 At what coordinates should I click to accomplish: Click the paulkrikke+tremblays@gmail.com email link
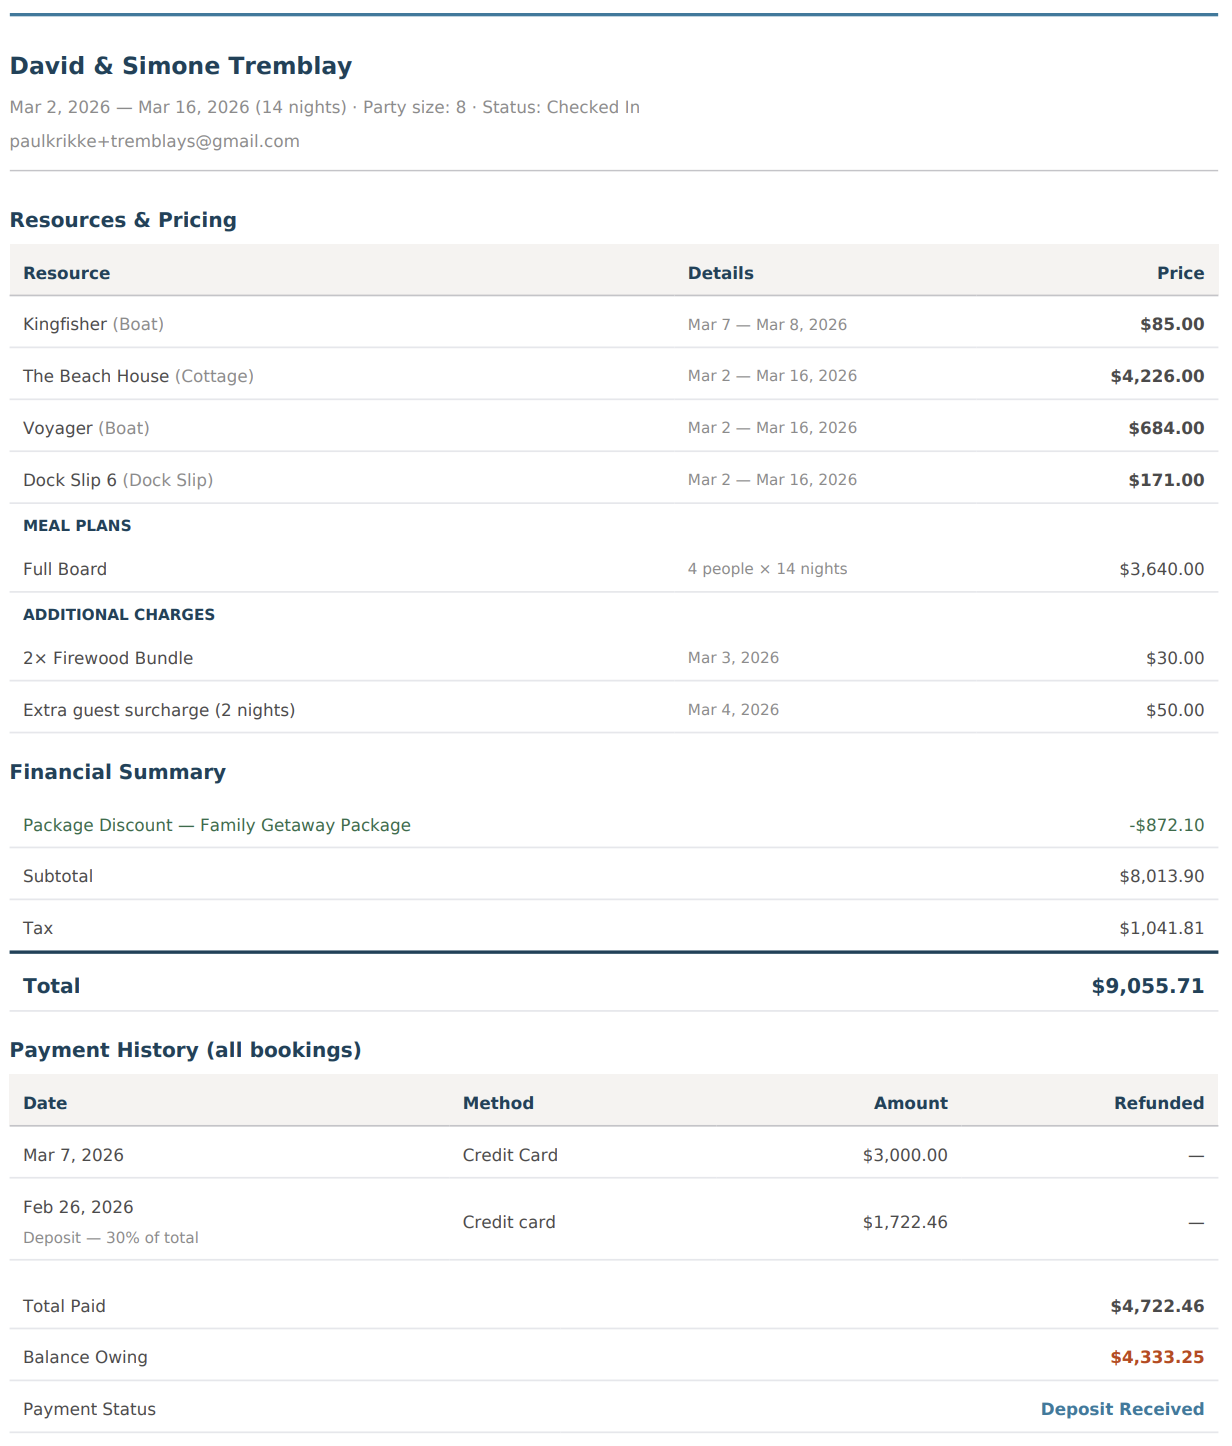(x=154, y=141)
